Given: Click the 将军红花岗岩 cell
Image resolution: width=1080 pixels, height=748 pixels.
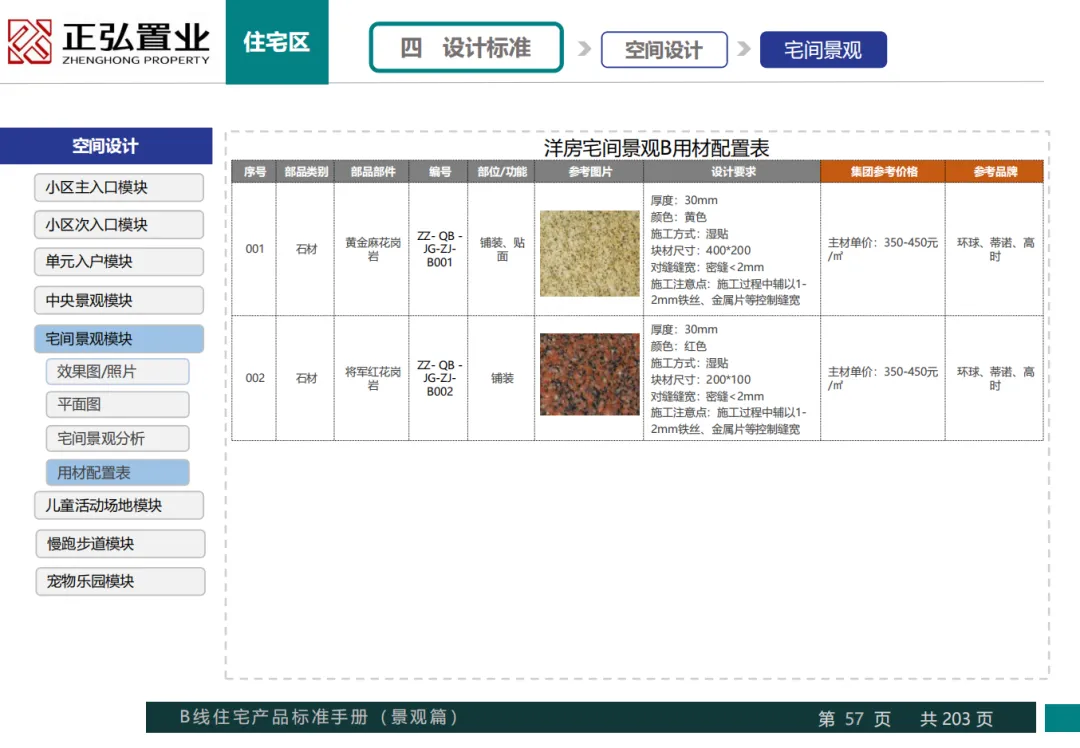Looking at the screenshot, I should pyautogui.click(x=373, y=378).
